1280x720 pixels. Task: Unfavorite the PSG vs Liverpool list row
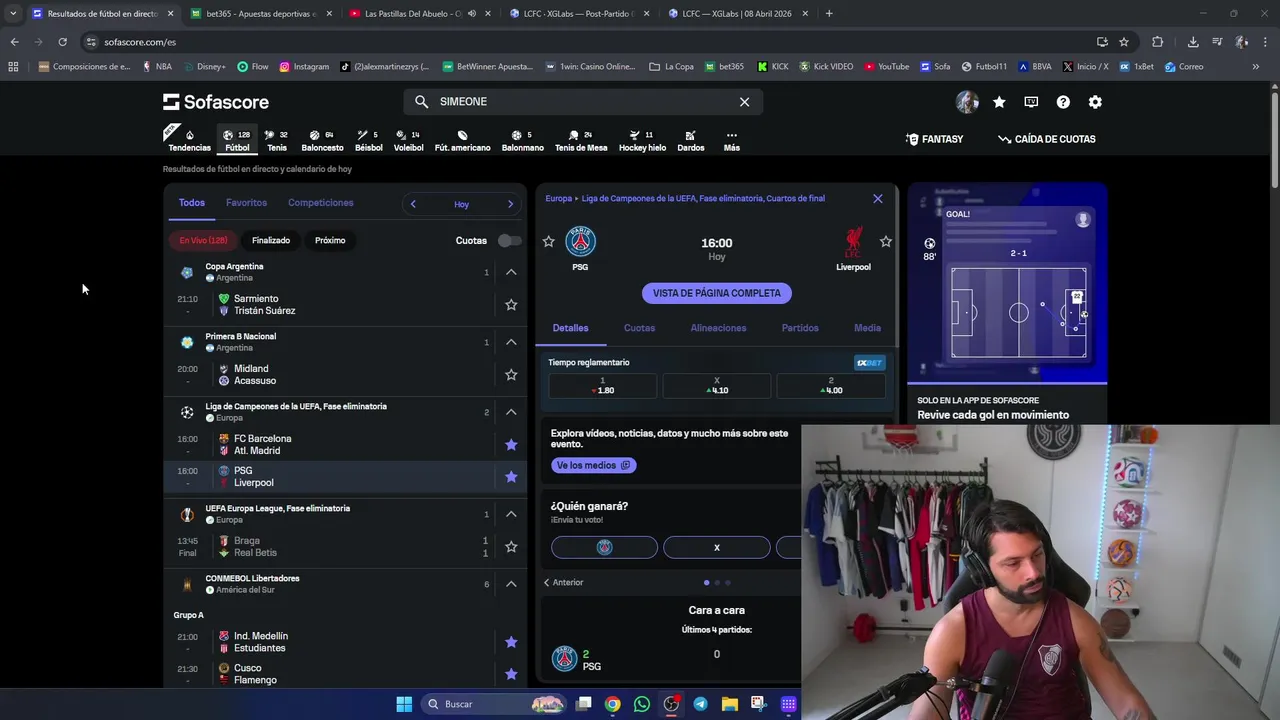coord(511,476)
